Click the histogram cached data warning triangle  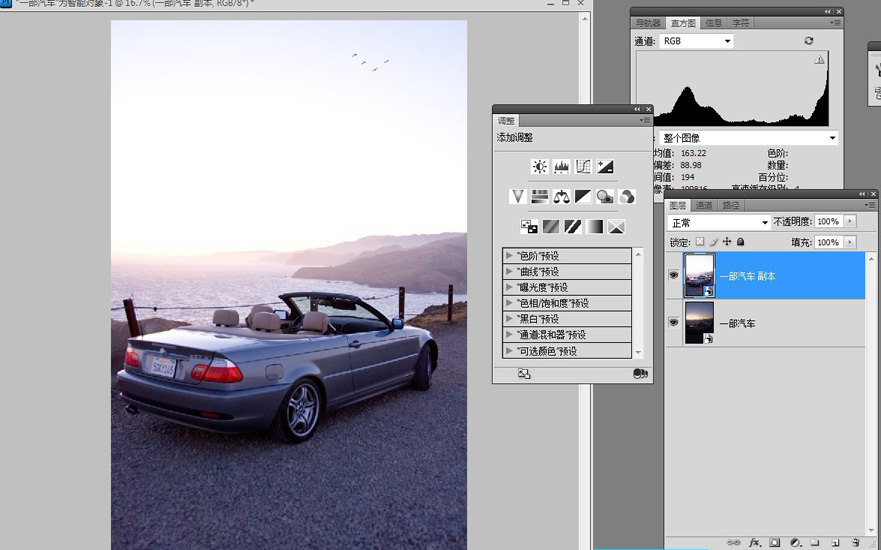pyautogui.click(x=819, y=60)
